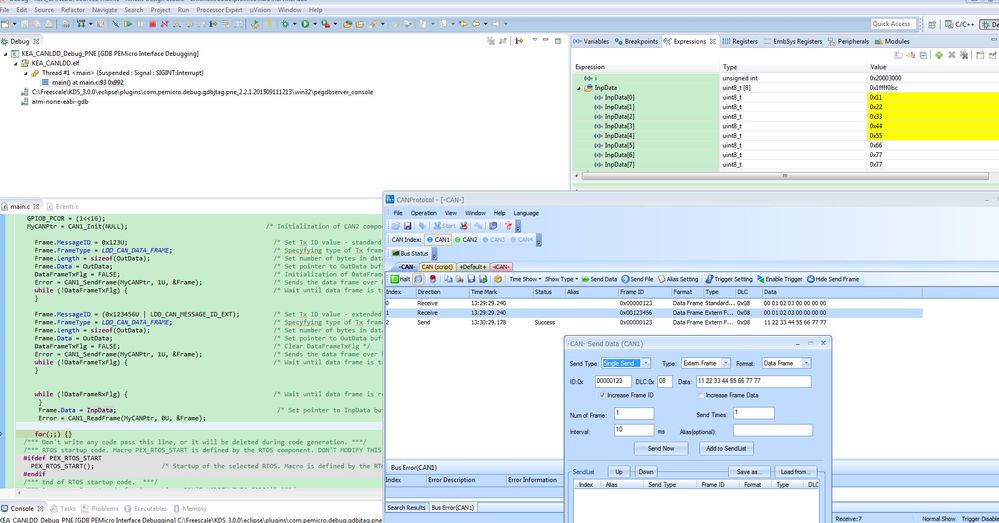Click Send Data in CAN toolbar
The image size is (999, 523).
(x=599, y=279)
